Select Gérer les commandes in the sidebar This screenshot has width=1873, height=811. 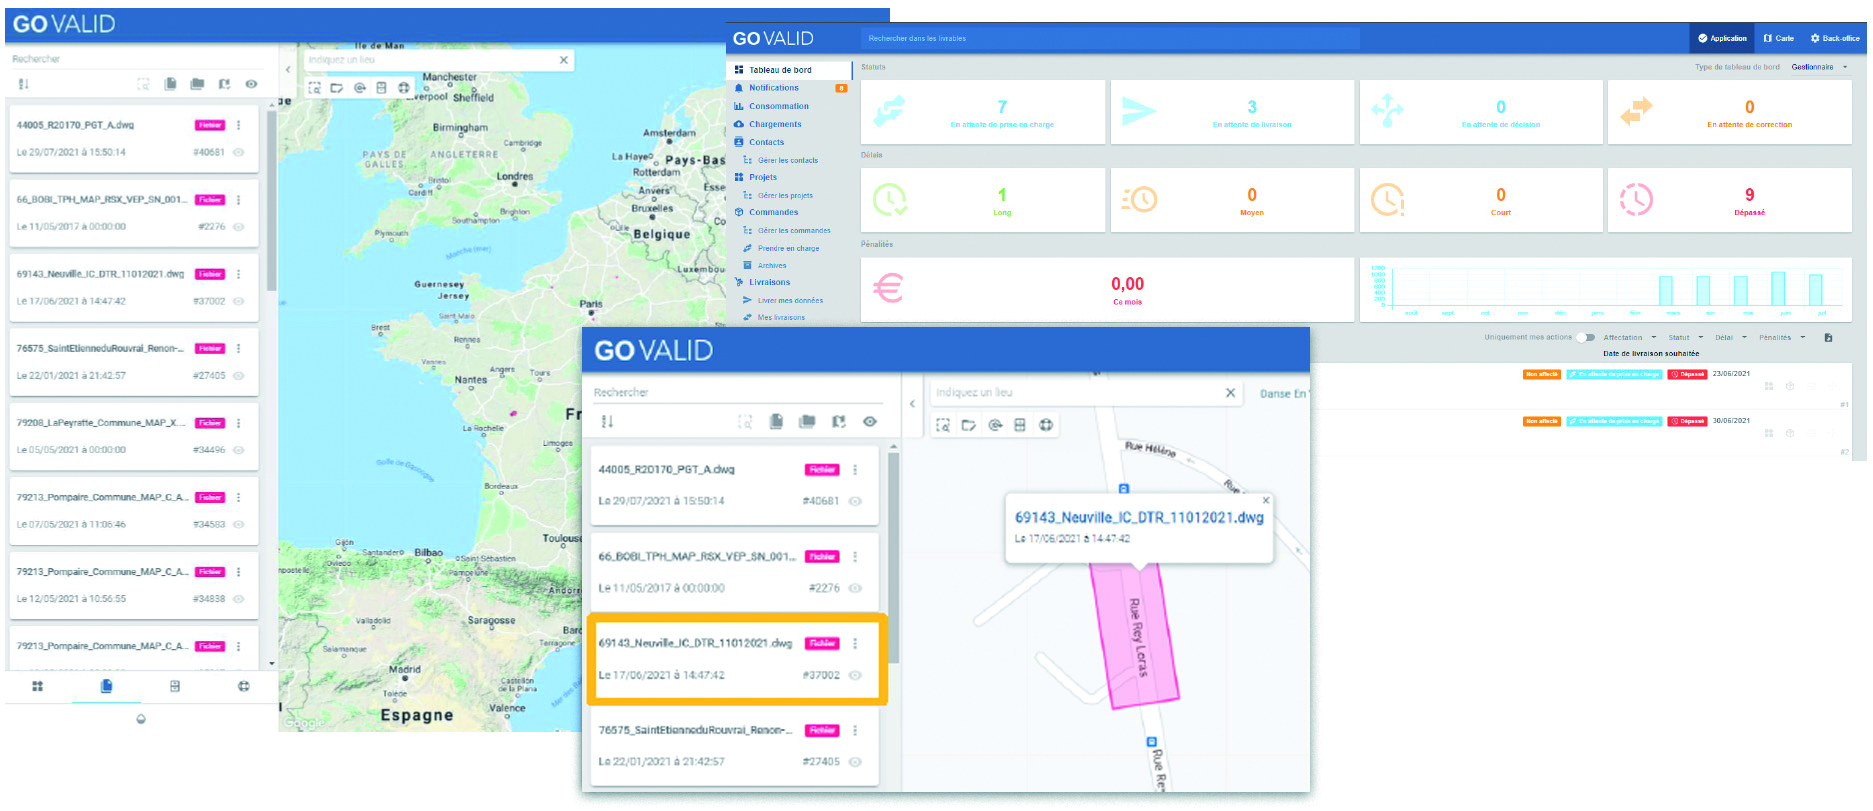coord(794,231)
